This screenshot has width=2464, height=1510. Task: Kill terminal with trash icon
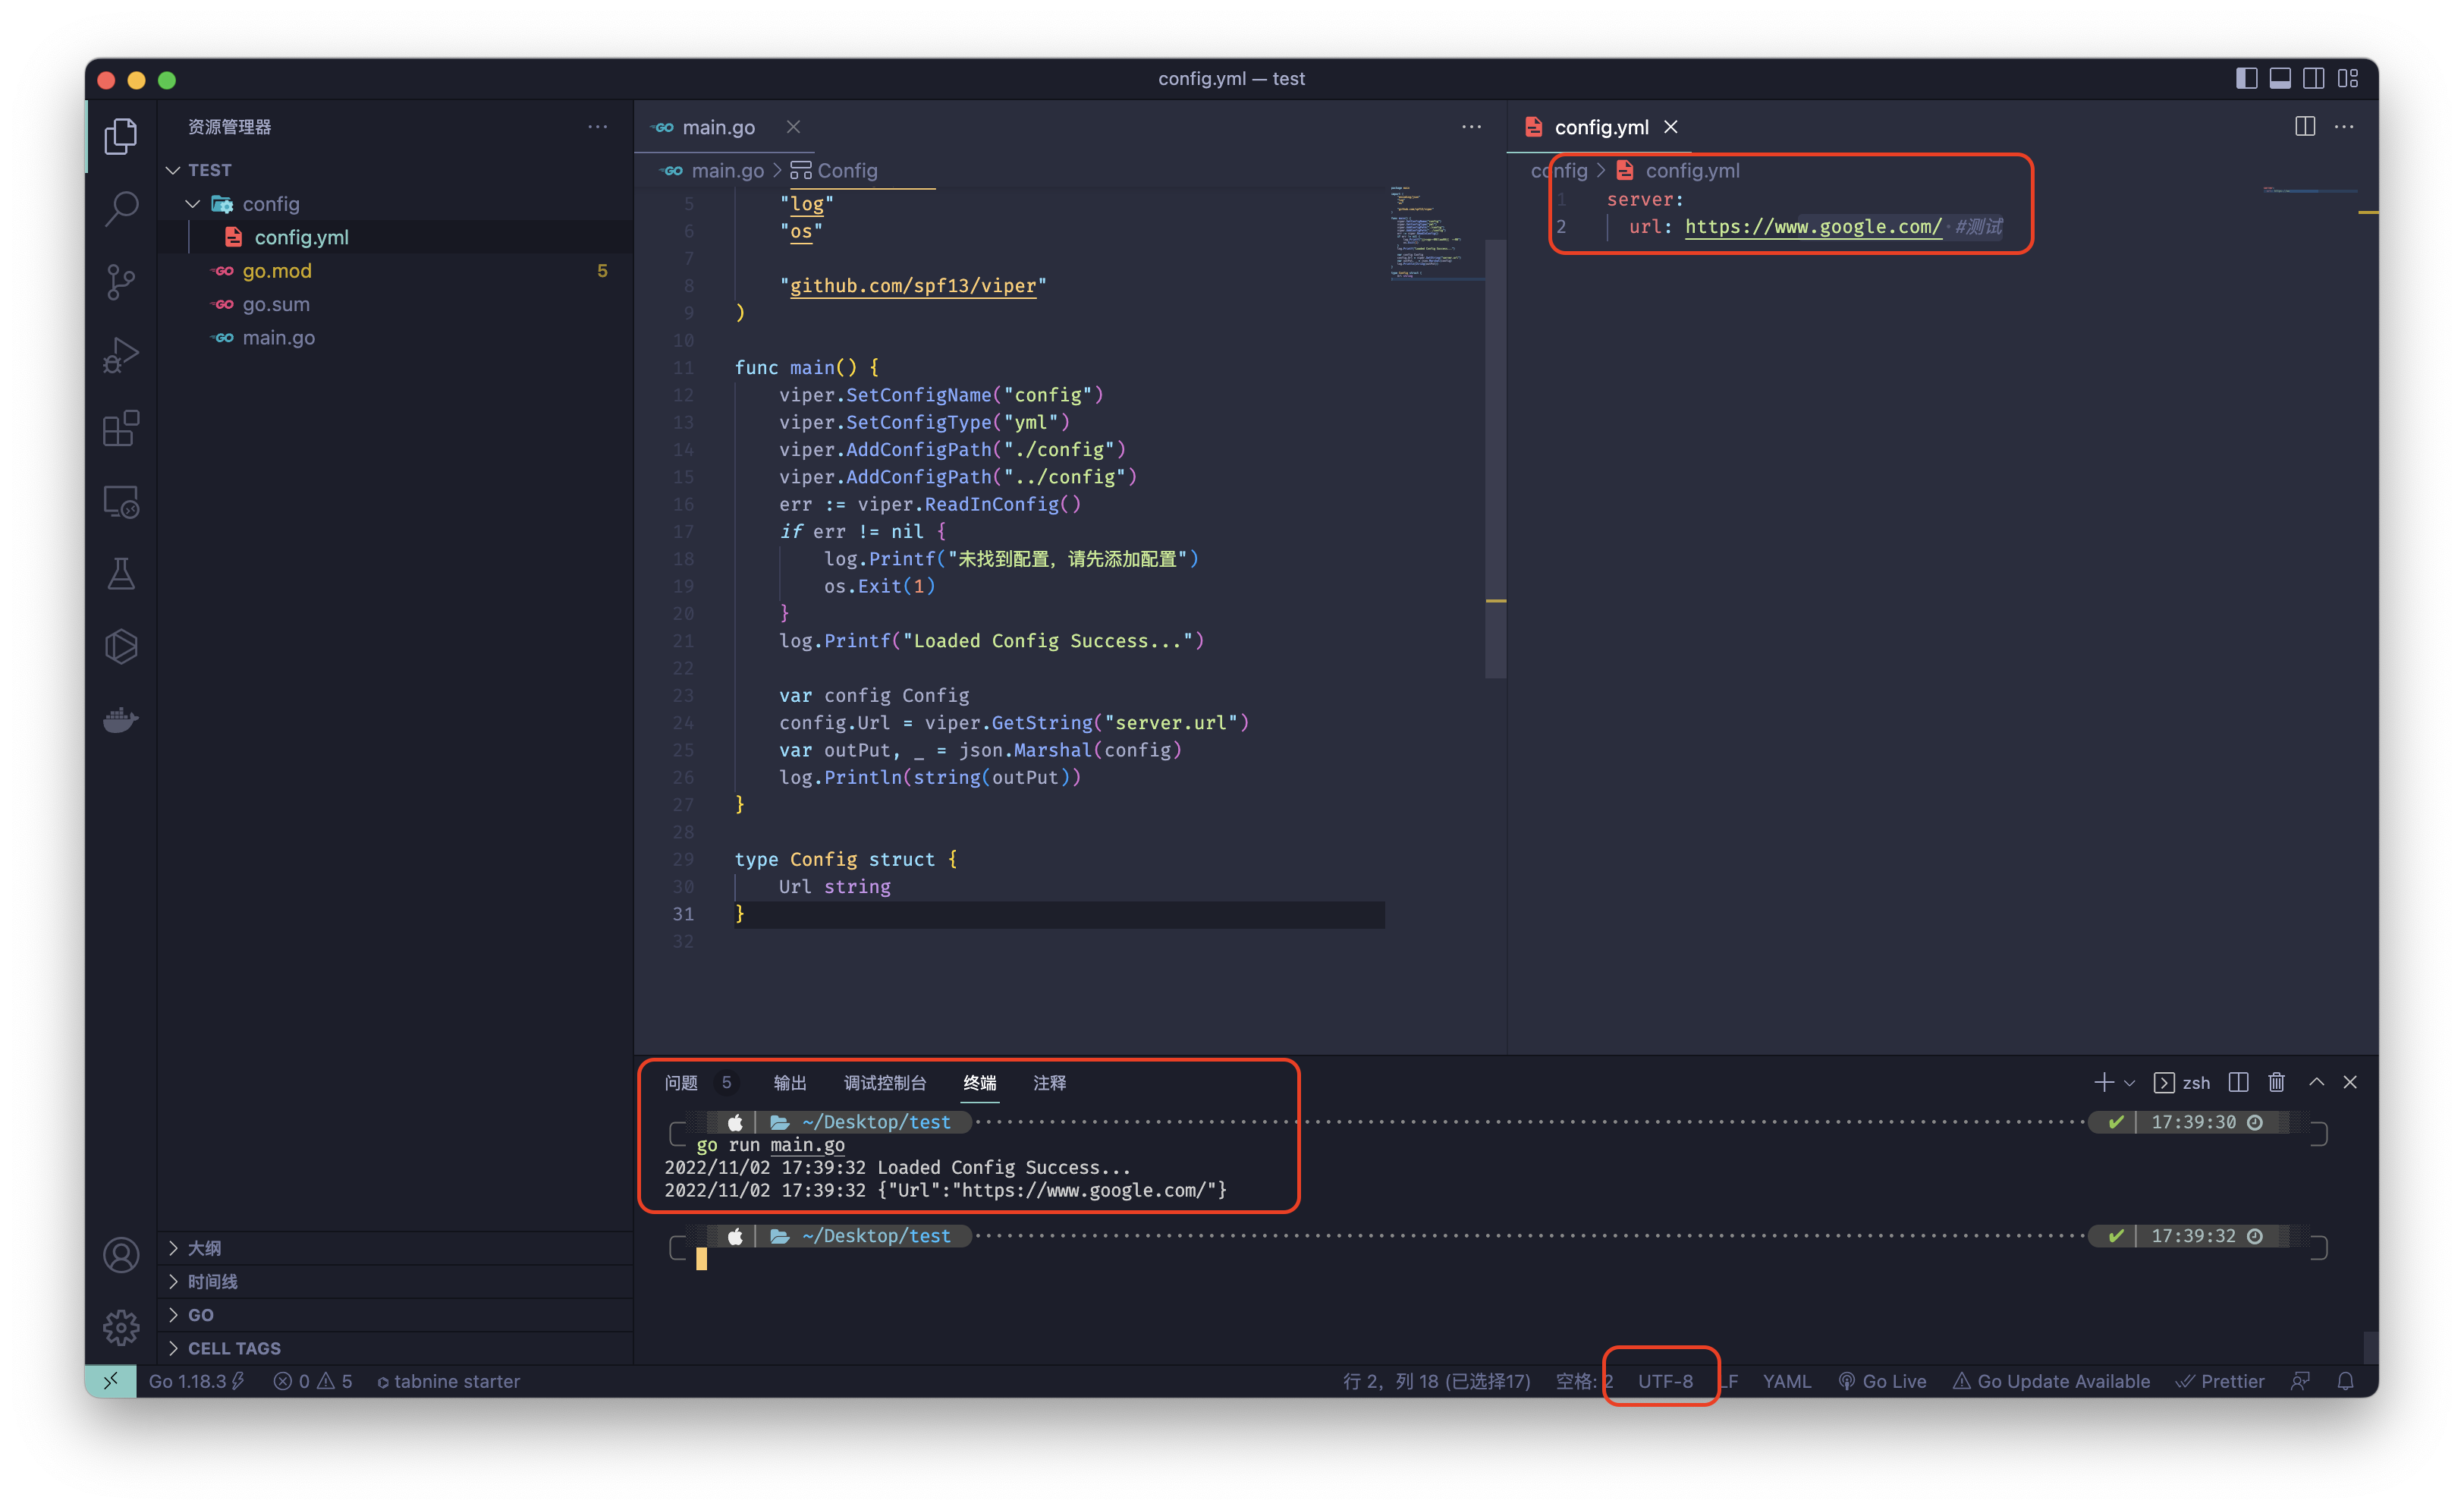tap(2276, 1082)
